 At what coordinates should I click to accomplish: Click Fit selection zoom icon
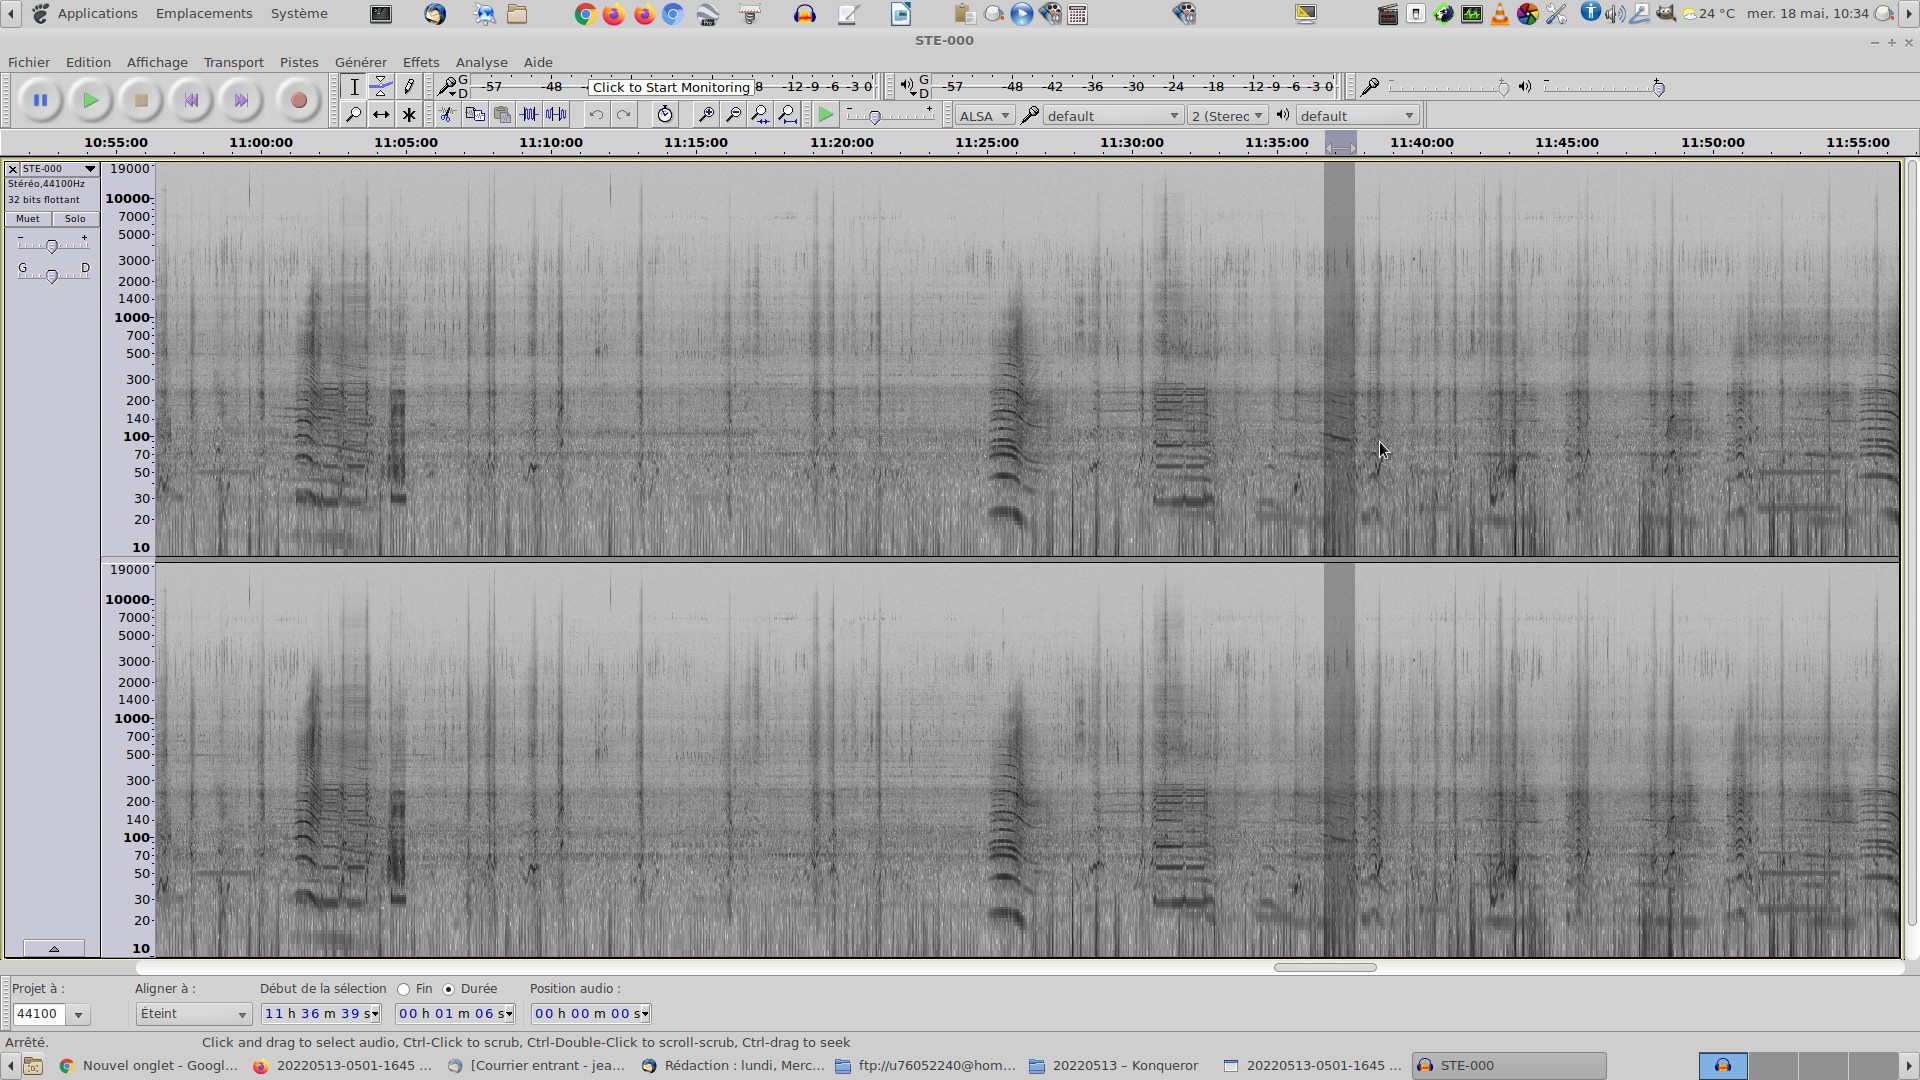coord(760,115)
